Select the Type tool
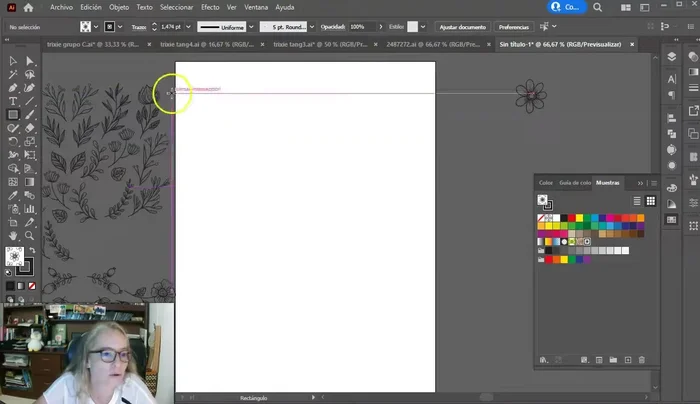Screen dimensions: 700x404 13,101
